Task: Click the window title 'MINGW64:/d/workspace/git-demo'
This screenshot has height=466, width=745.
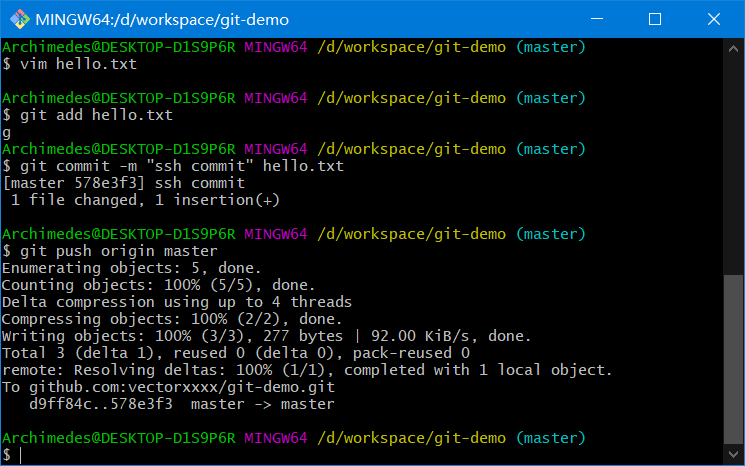Action: [162, 19]
